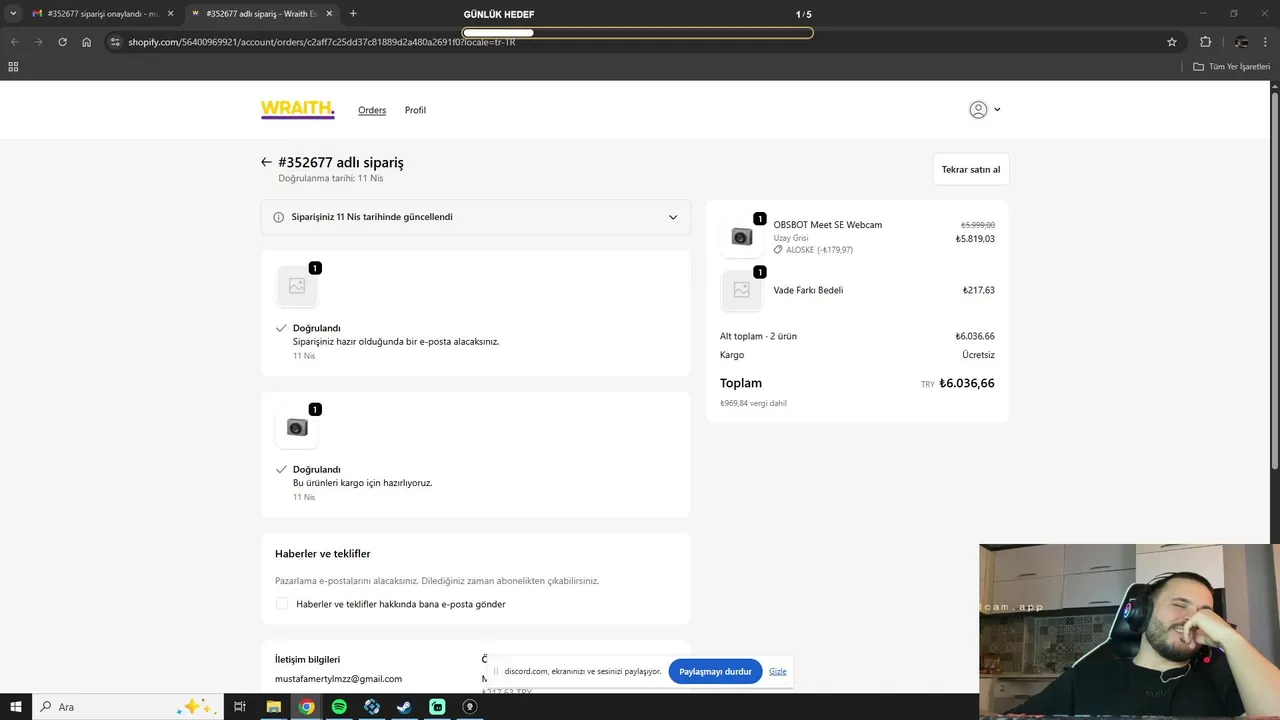
Task: Click the placeholder thumbnail in the first shipment card
Action: 297,286
